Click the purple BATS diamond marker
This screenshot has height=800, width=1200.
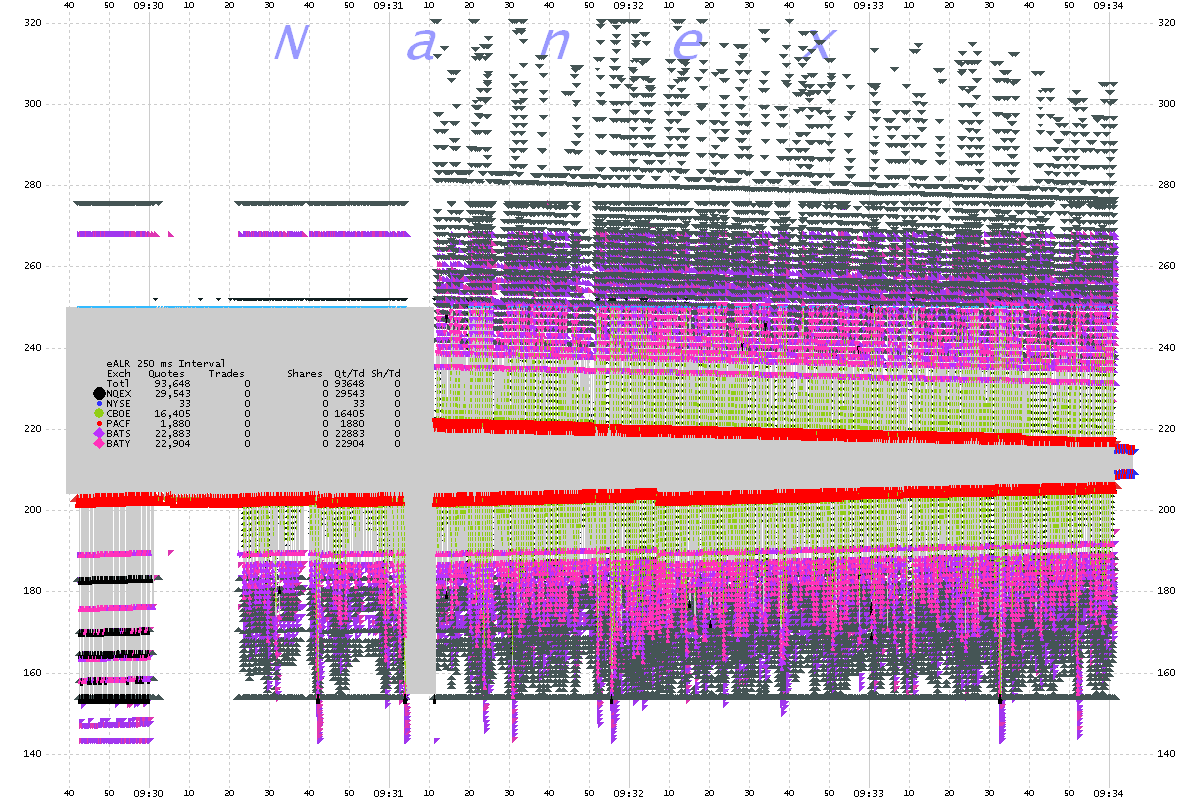tap(98, 433)
